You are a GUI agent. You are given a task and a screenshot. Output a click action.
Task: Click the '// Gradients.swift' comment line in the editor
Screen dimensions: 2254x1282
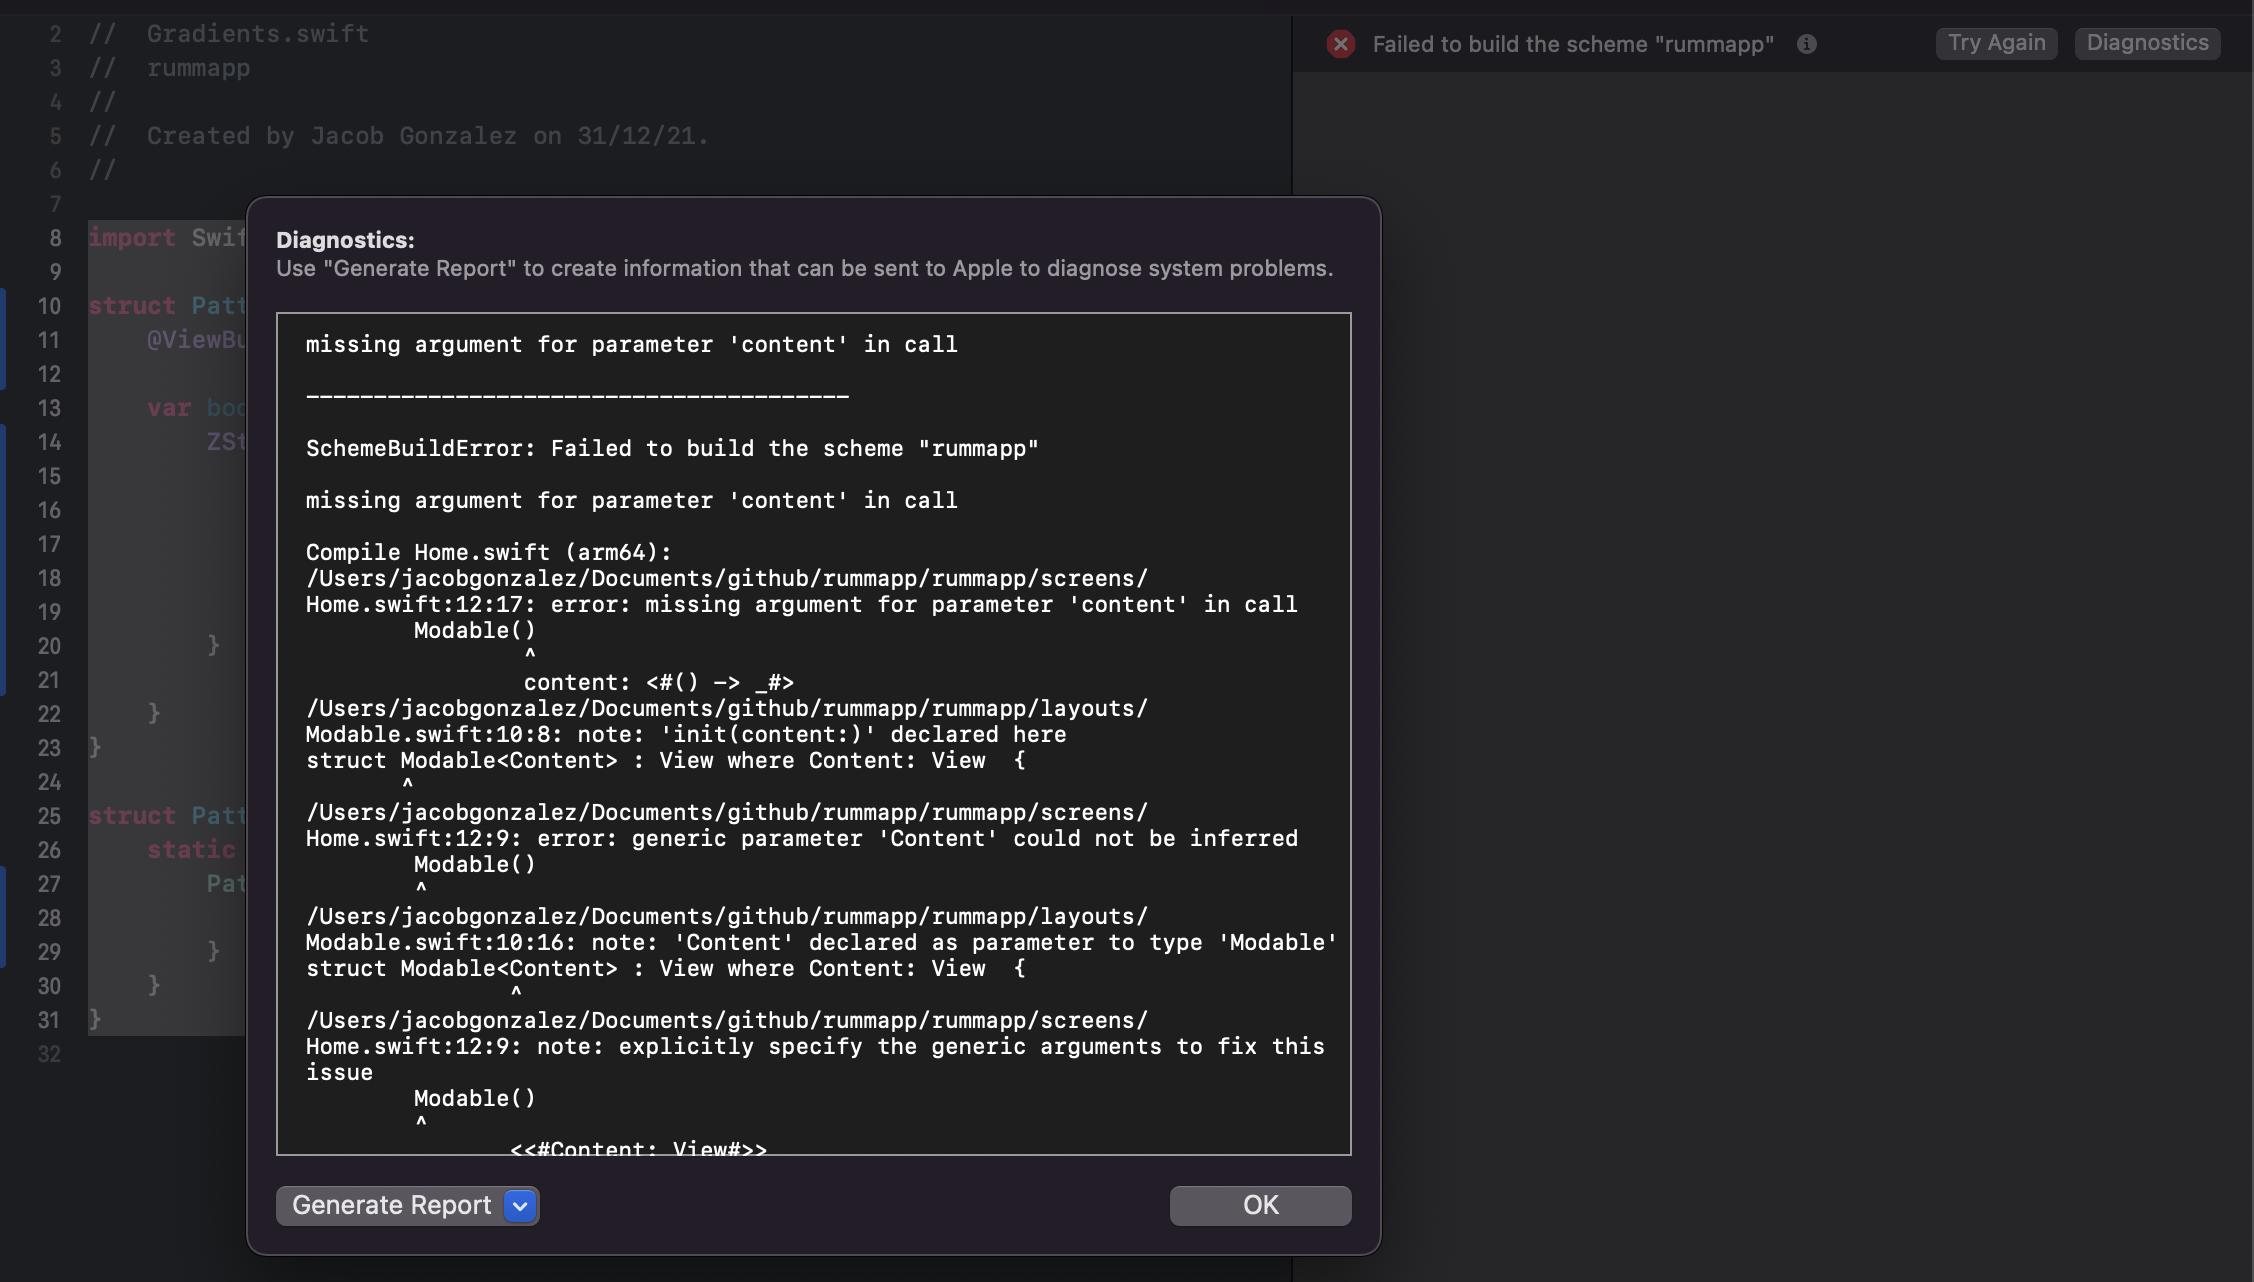point(229,34)
